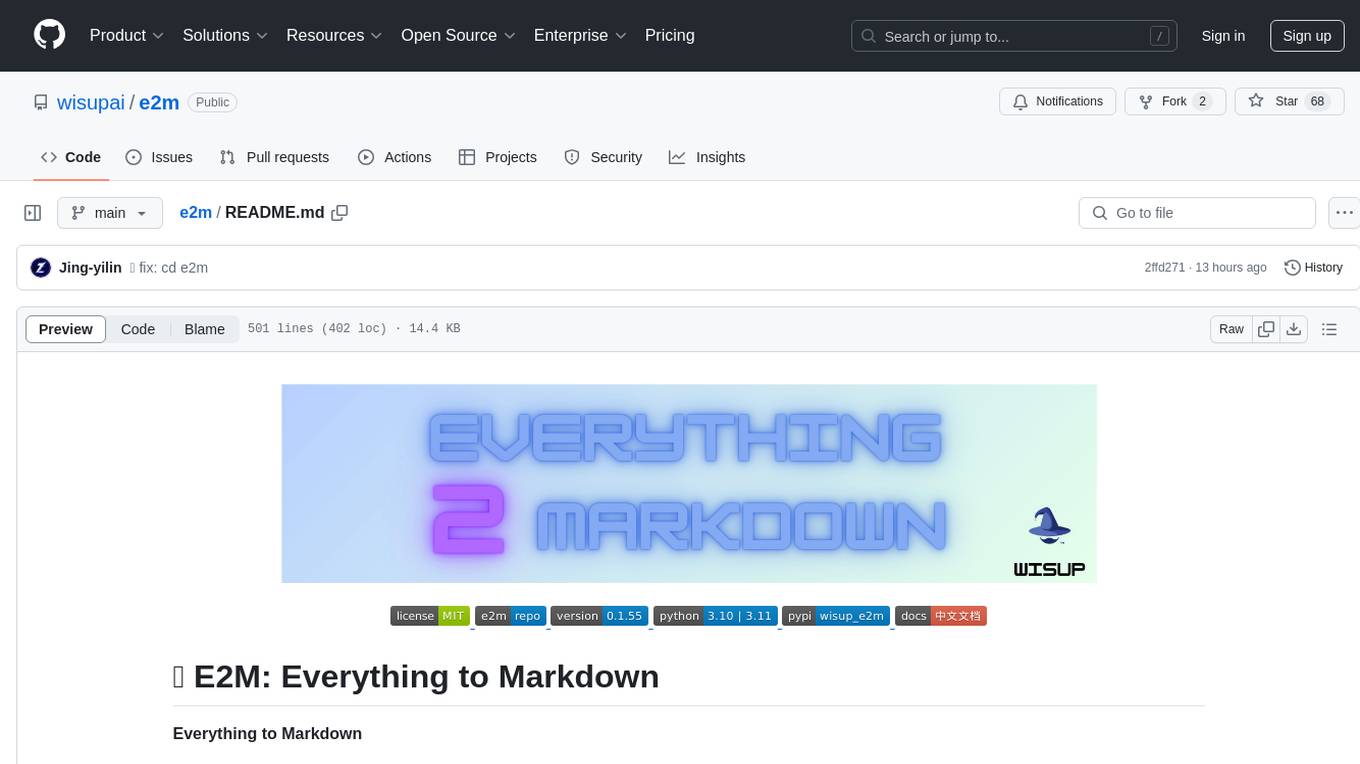Click the E2M: Everything to Markdown heading
1360x764 pixels.
click(416, 677)
